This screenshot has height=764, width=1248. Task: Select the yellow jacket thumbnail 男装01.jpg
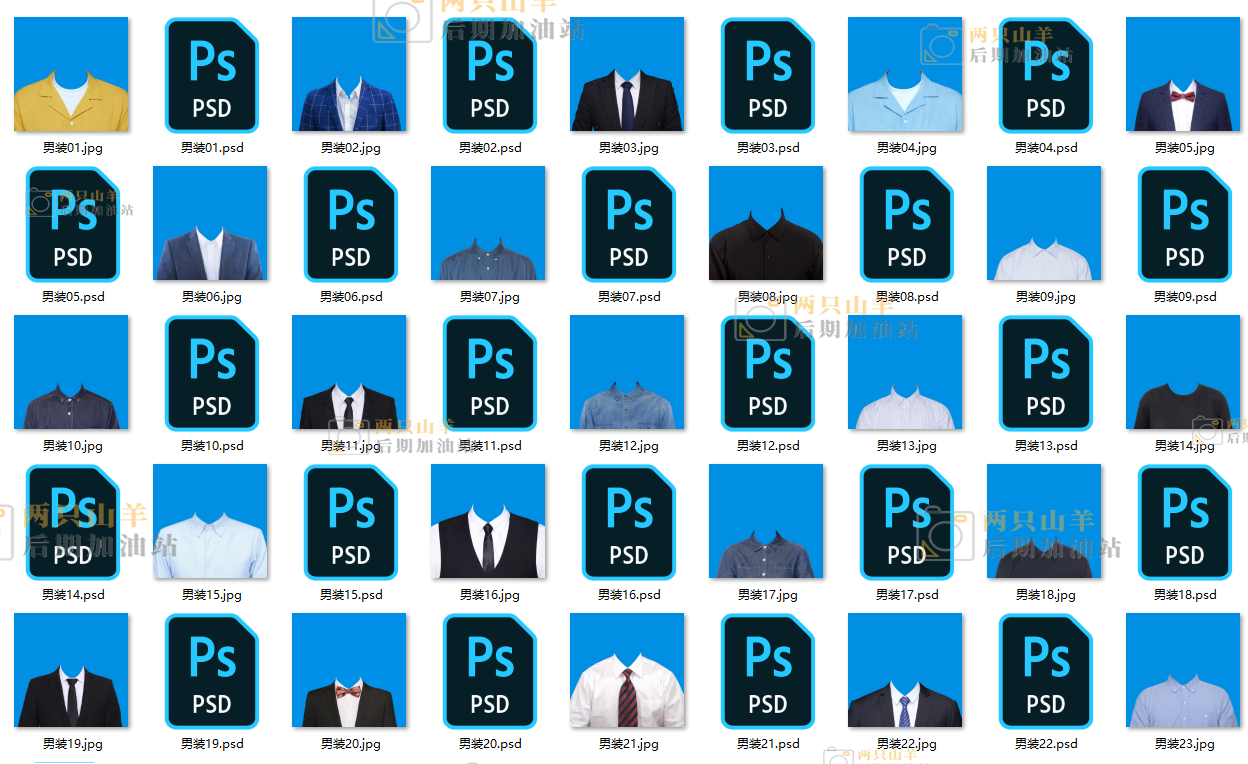[x=71, y=75]
